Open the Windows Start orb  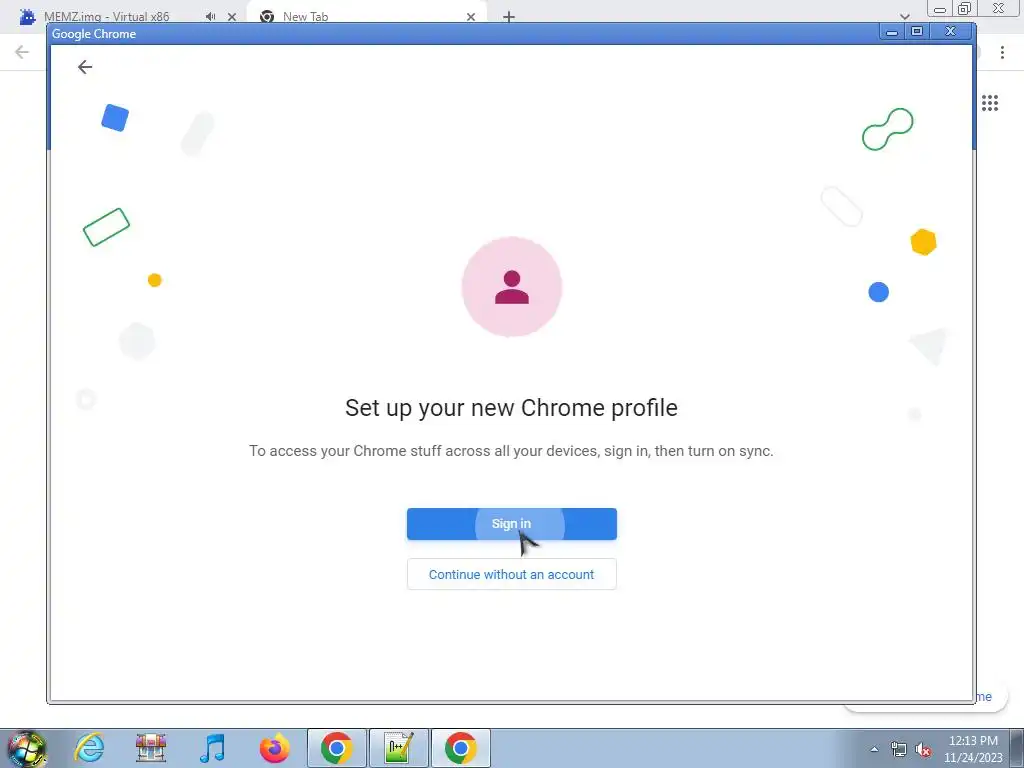[x=27, y=748]
